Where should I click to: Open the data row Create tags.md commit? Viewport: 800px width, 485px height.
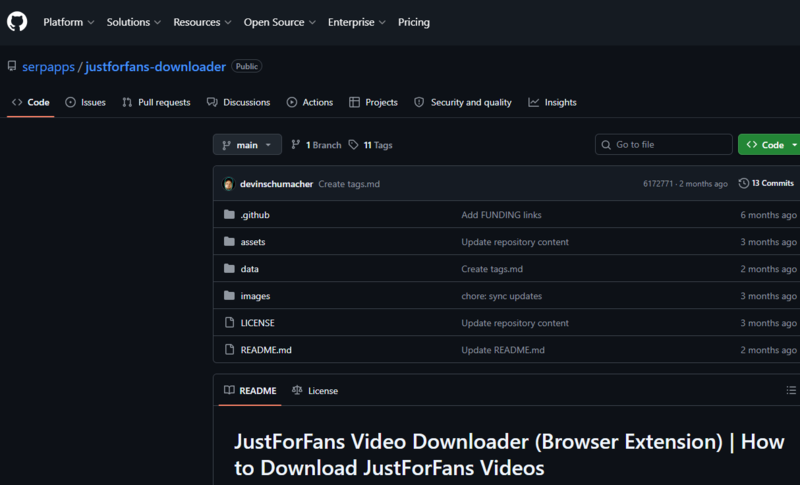(x=492, y=269)
